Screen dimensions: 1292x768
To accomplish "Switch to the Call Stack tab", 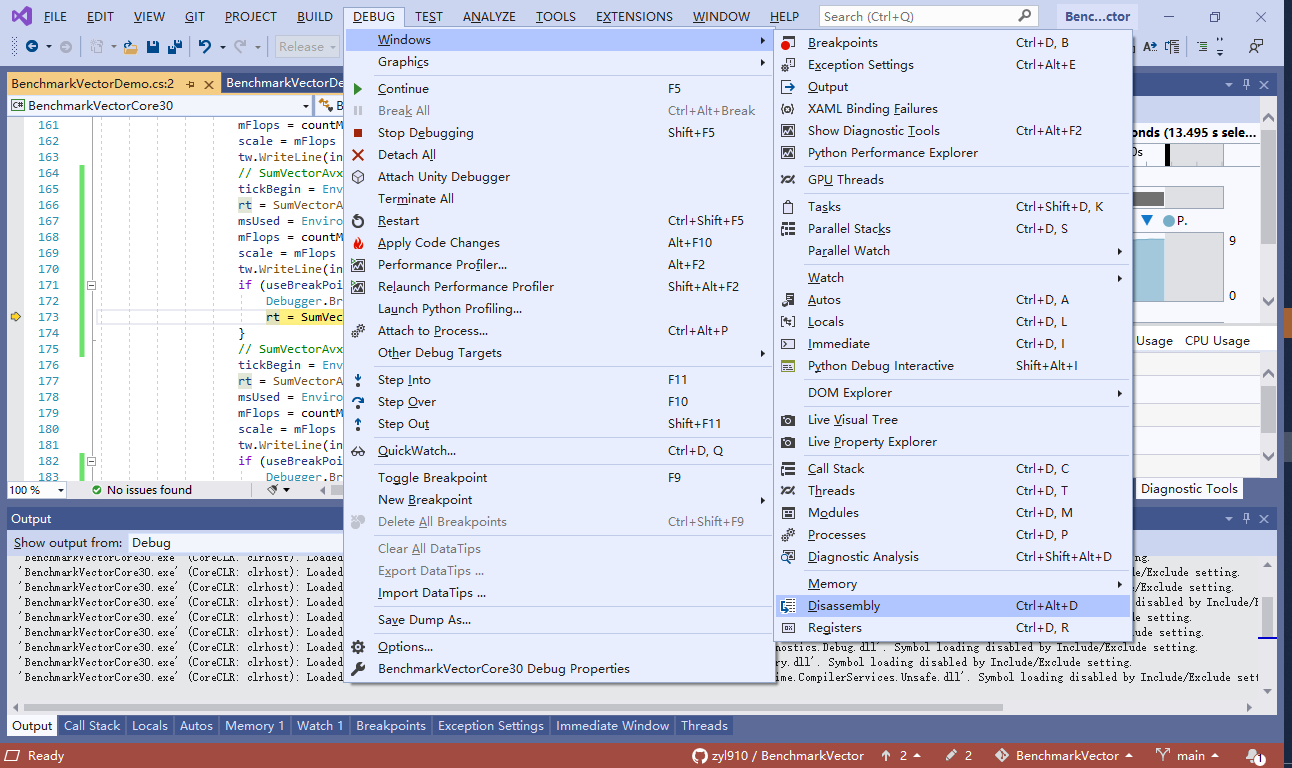I will [x=92, y=726].
